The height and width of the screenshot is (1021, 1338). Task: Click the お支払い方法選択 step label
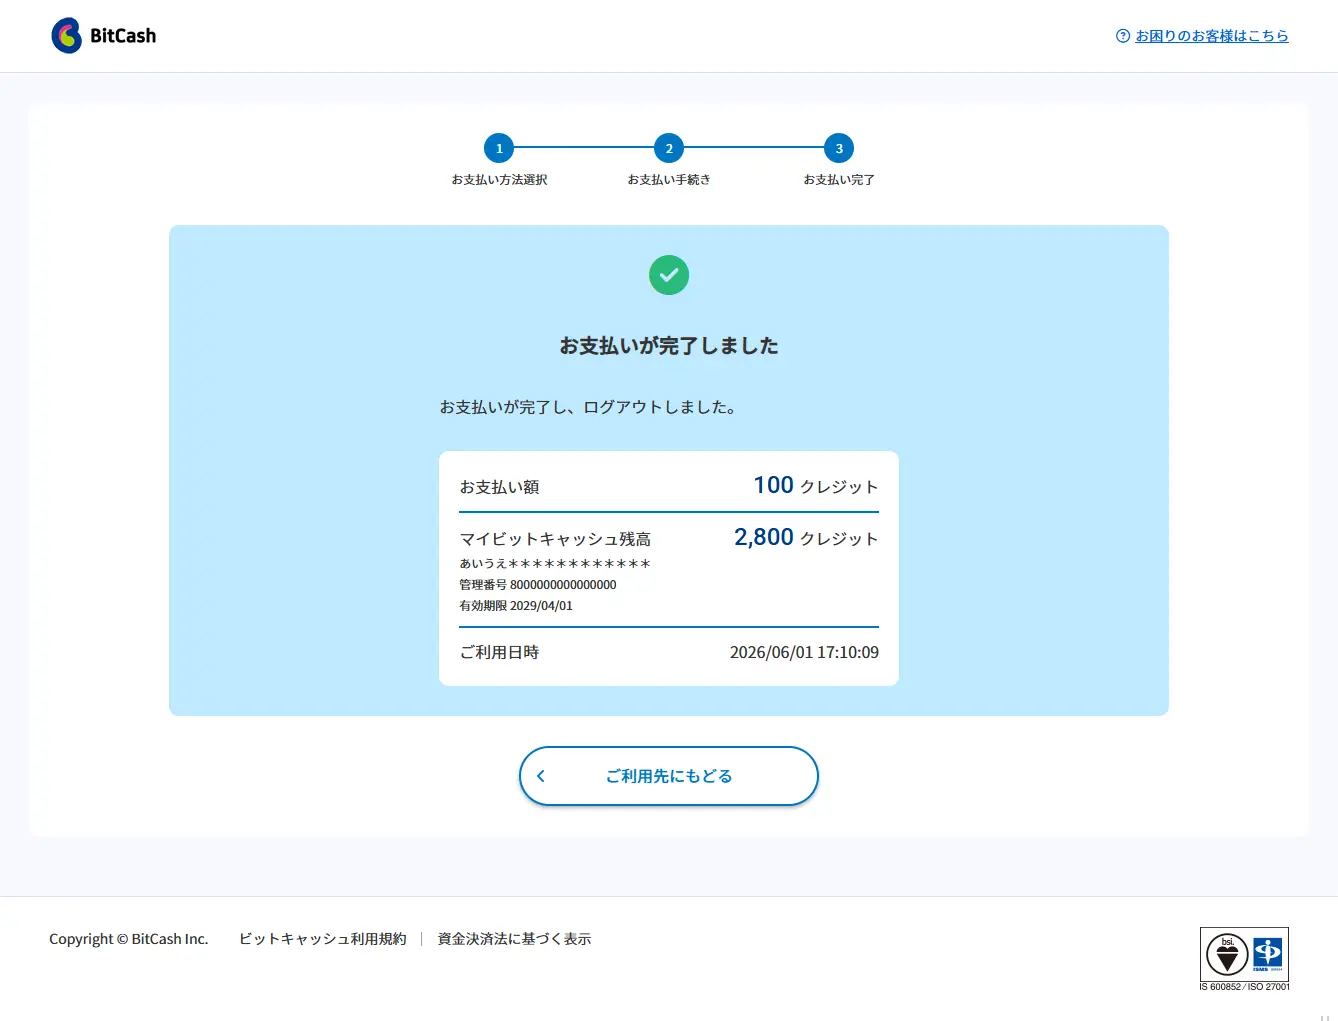click(499, 180)
